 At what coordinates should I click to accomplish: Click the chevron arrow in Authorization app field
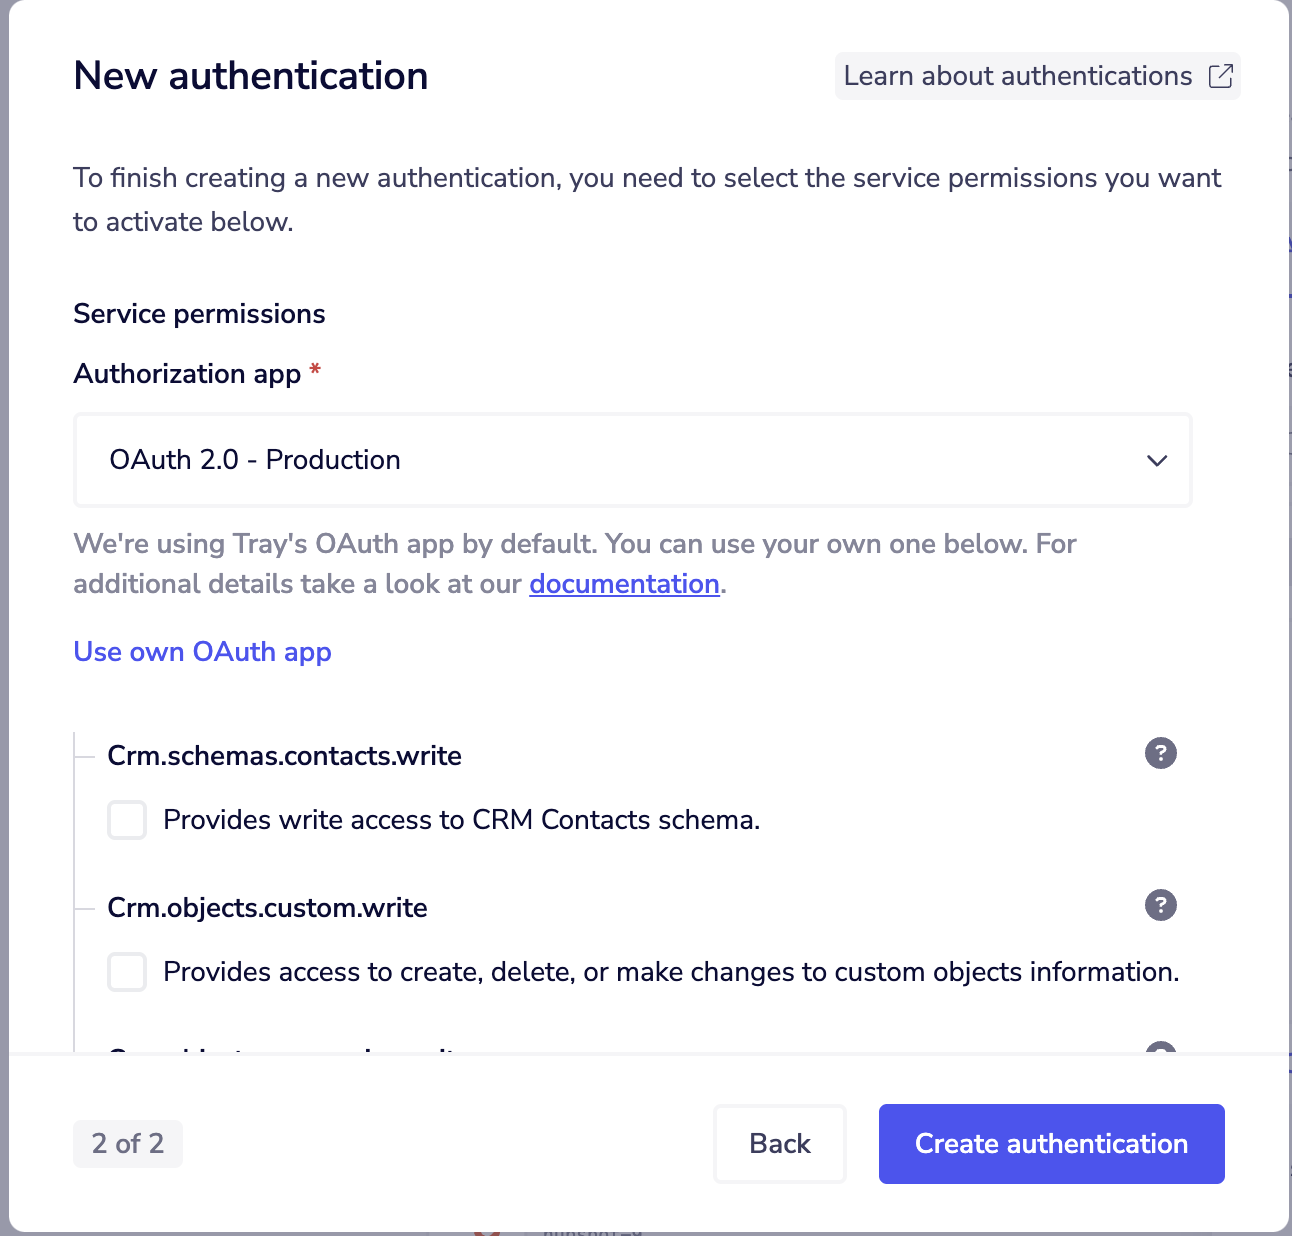coord(1157,461)
